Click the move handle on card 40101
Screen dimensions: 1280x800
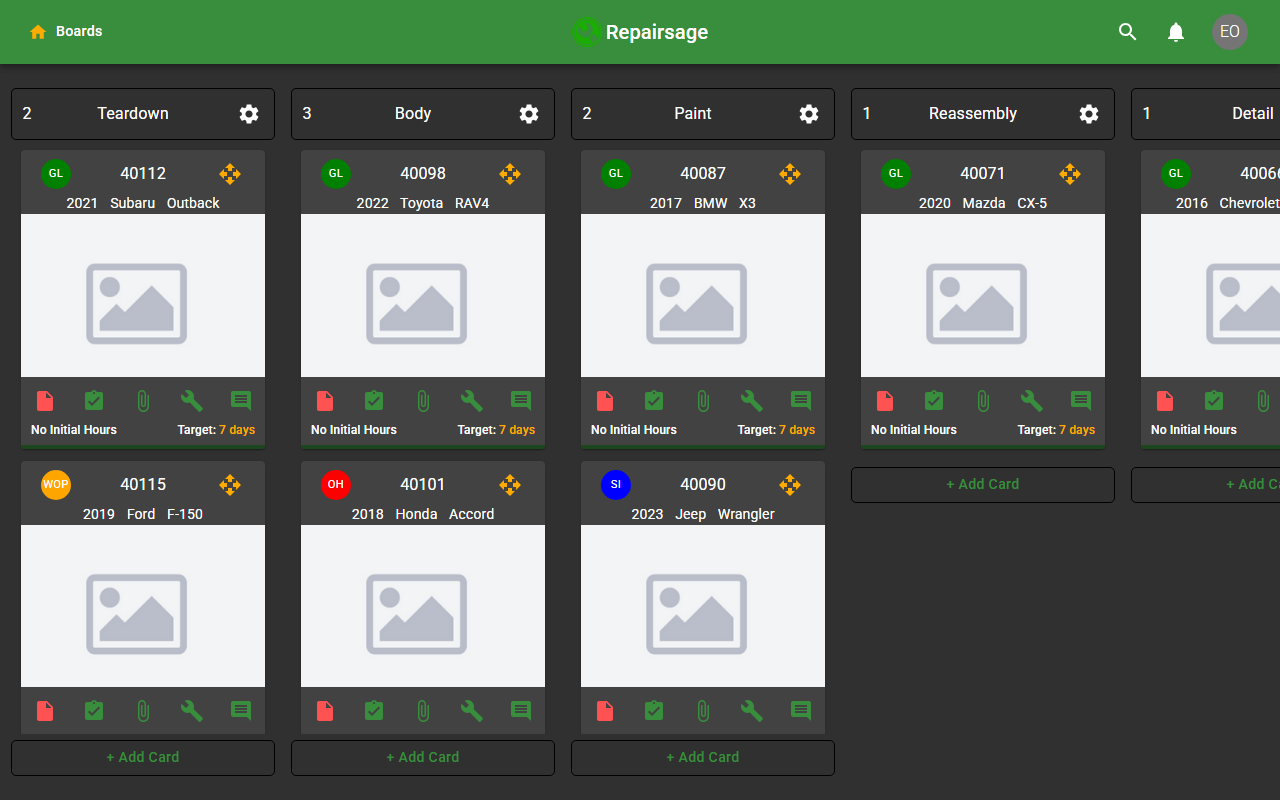pyautogui.click(x=510, y=485)
